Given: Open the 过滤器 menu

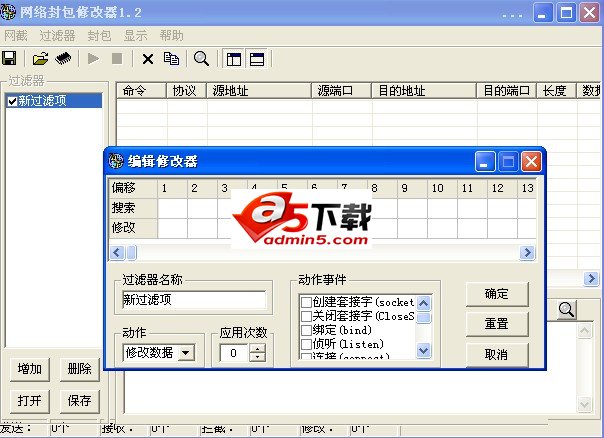Looking at the screenshot, I should pos(57,36).
